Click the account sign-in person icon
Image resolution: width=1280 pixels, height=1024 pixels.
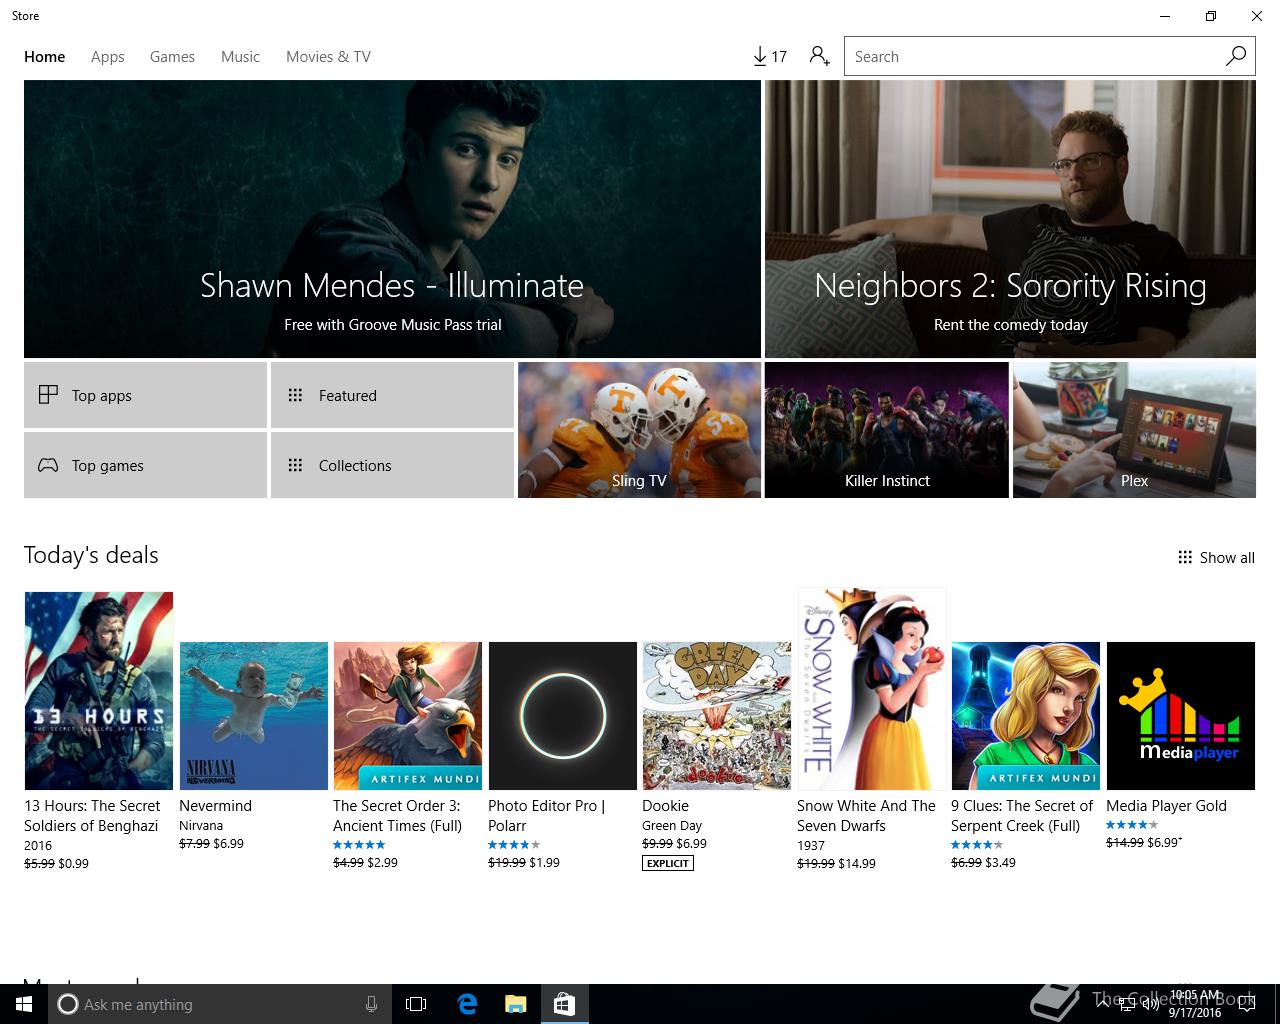(819, 57)
